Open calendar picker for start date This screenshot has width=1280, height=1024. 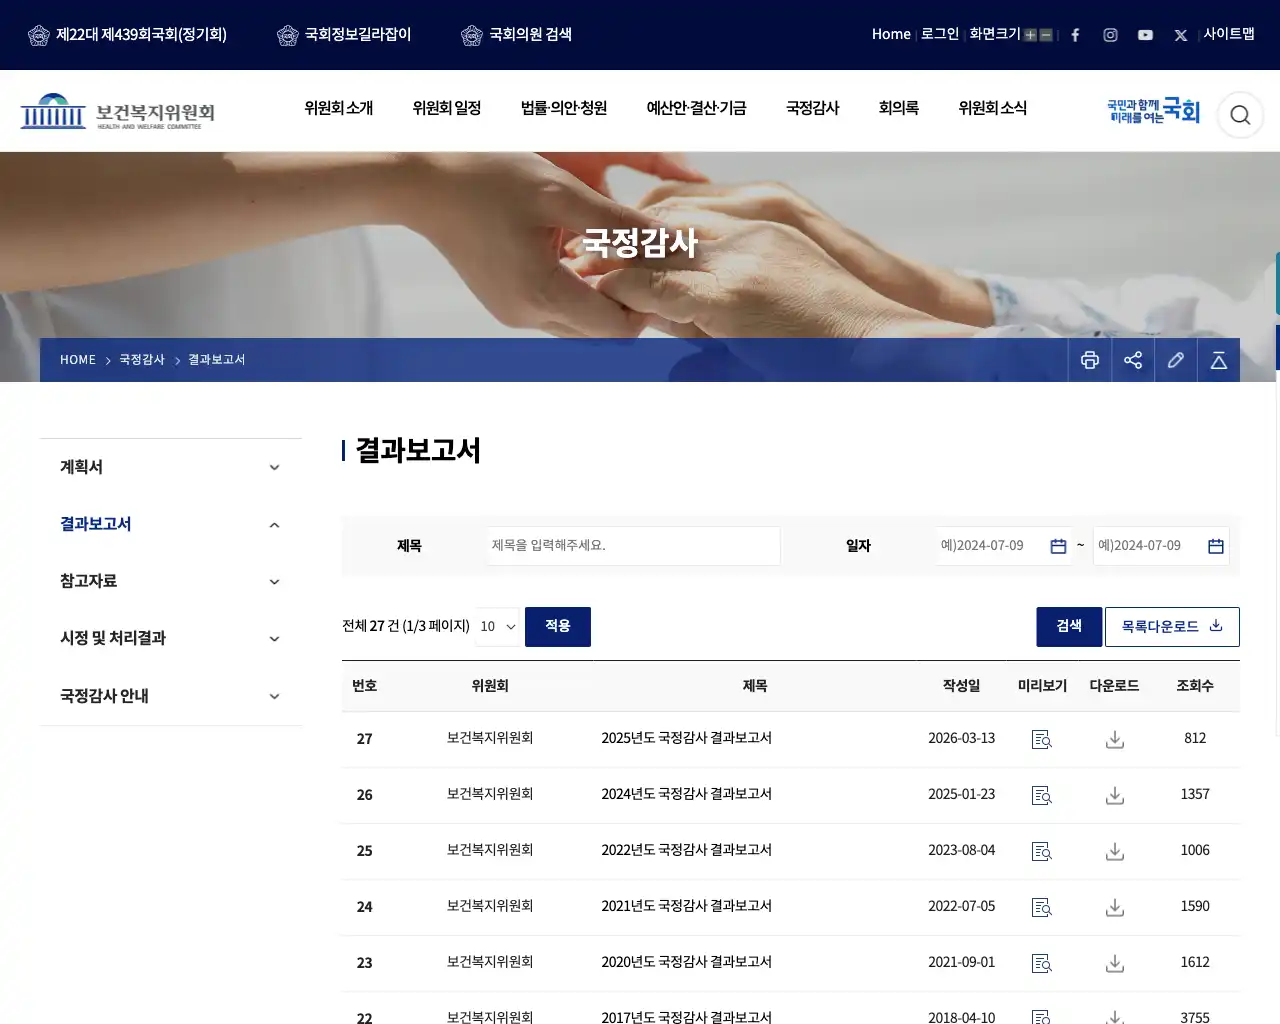pos(1058,546)
